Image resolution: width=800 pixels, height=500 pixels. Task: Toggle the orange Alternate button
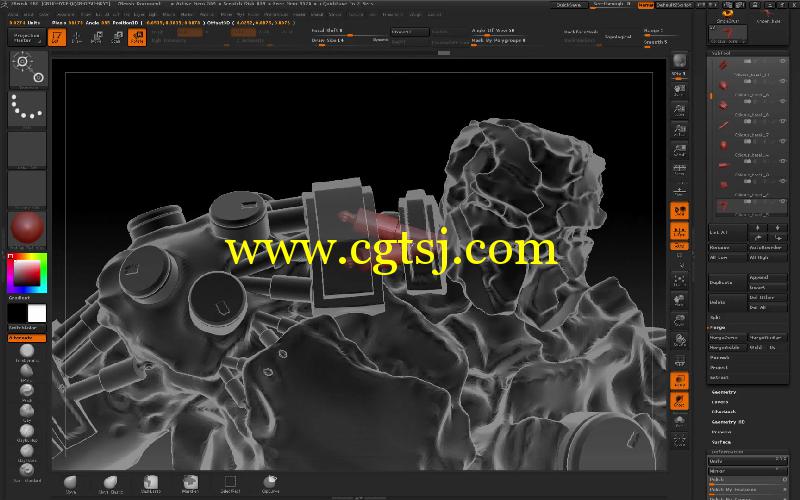tap(27, 338)
